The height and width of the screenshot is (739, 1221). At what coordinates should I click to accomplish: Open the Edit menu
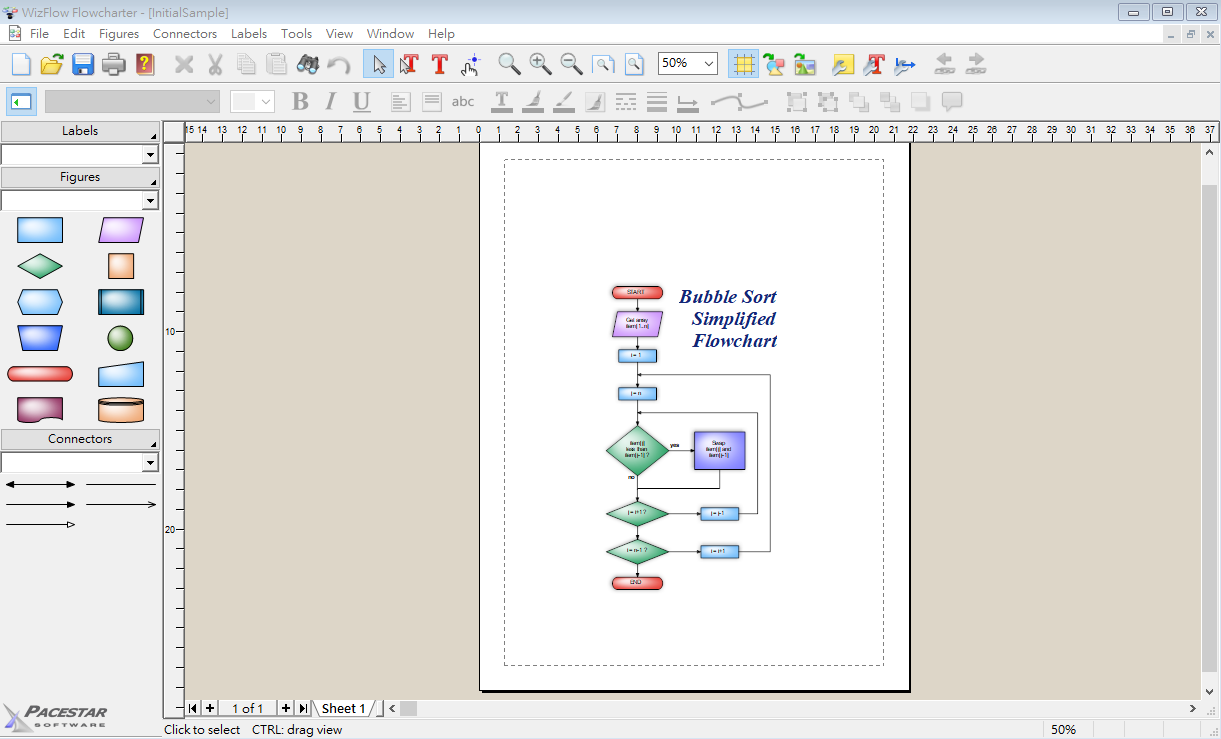click(x=74, y=33)
